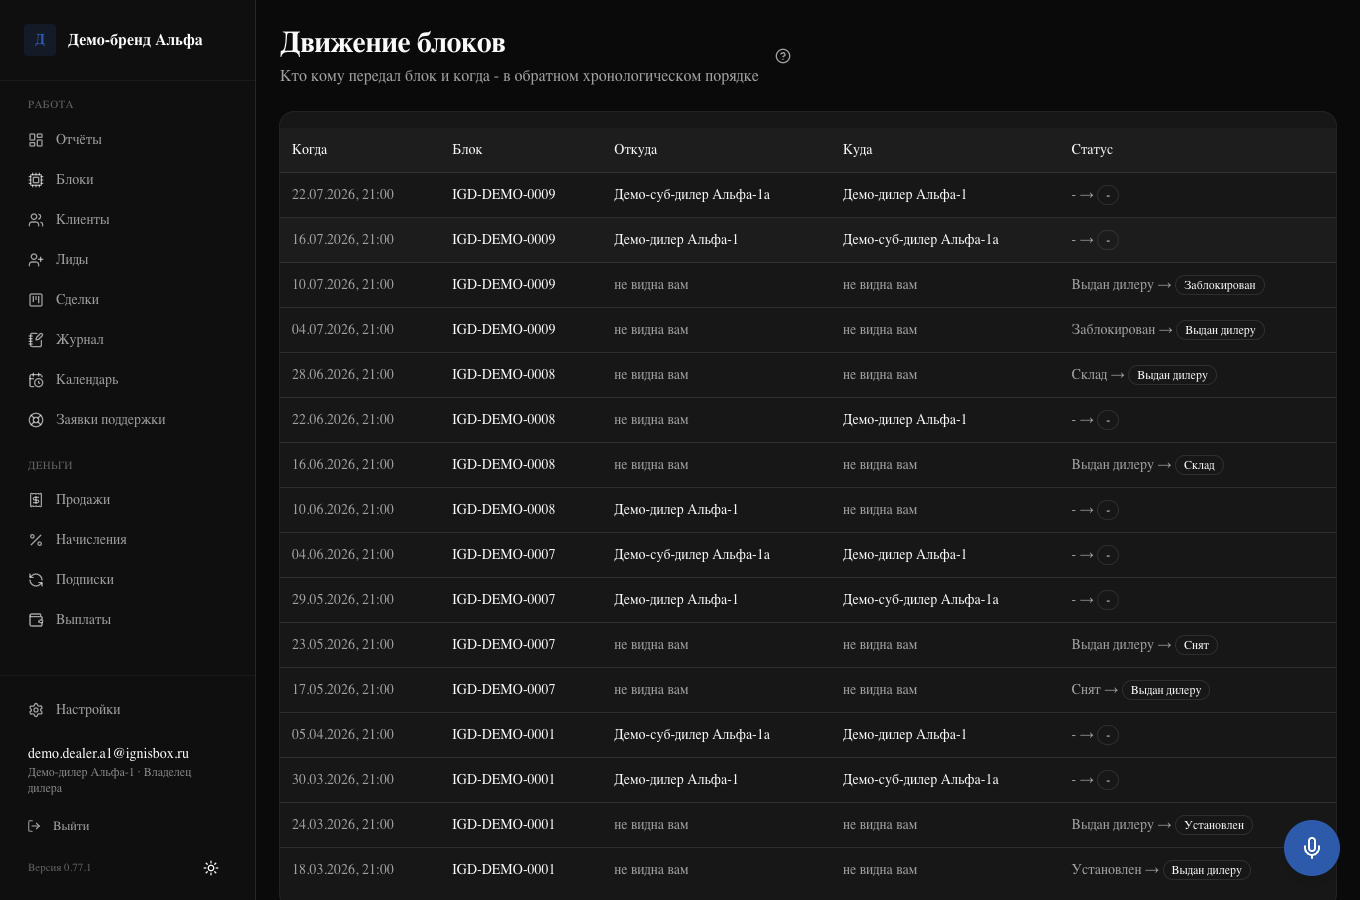Image resolution: width=1360 pixels, height=900 pixels.
Task: Click the Отчёты sidebar icon
Action: (x=36, y=140)
